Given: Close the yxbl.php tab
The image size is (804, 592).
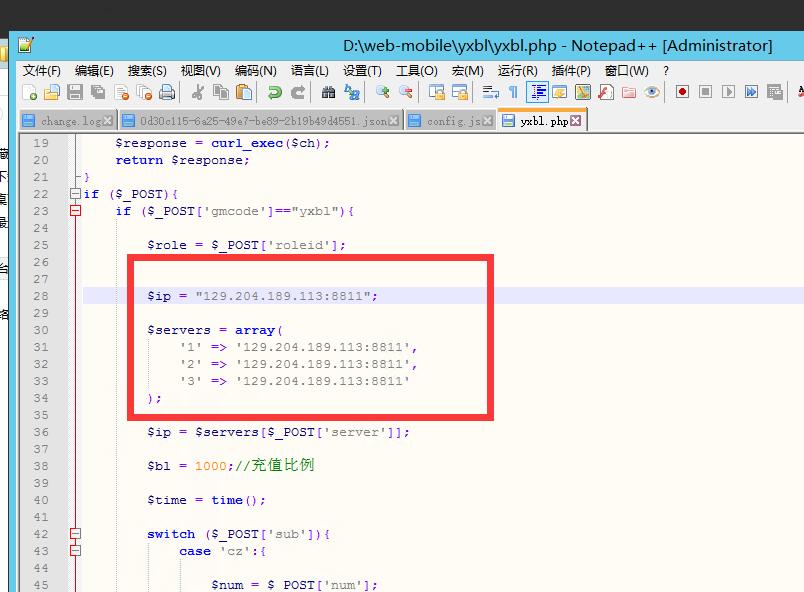Looking at the screenshot, I should 576,121.
